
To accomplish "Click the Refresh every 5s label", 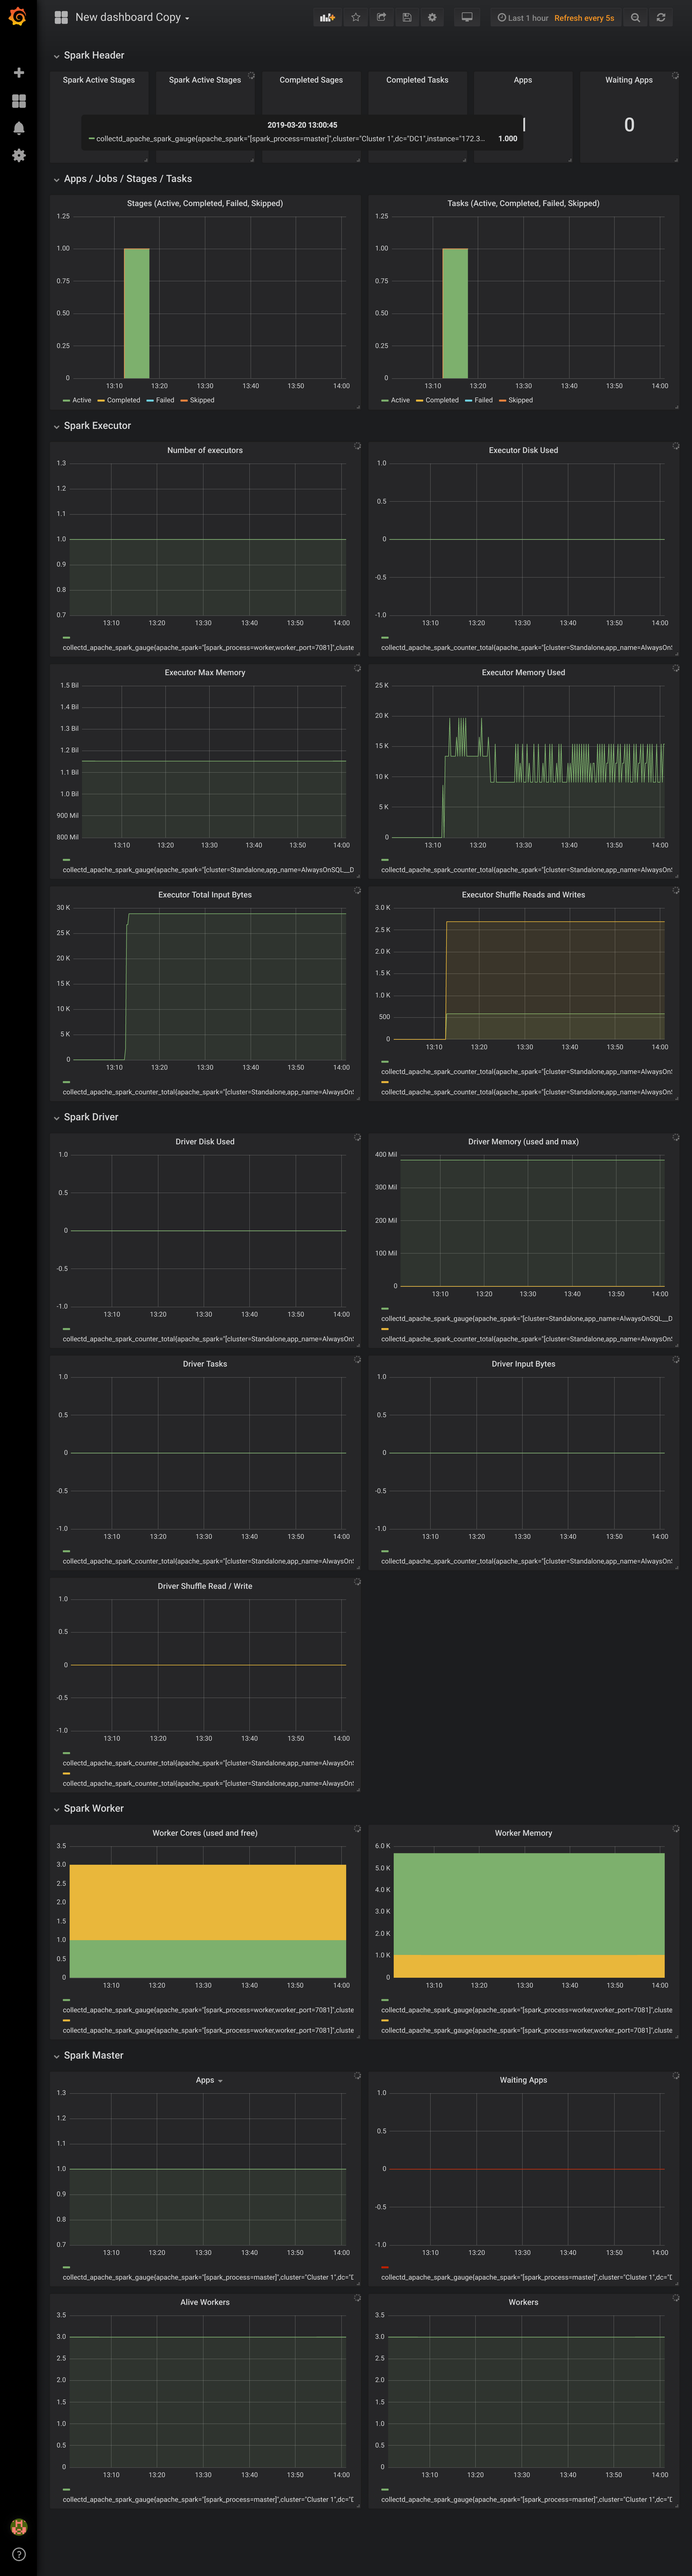I will [x=584, y=18].
